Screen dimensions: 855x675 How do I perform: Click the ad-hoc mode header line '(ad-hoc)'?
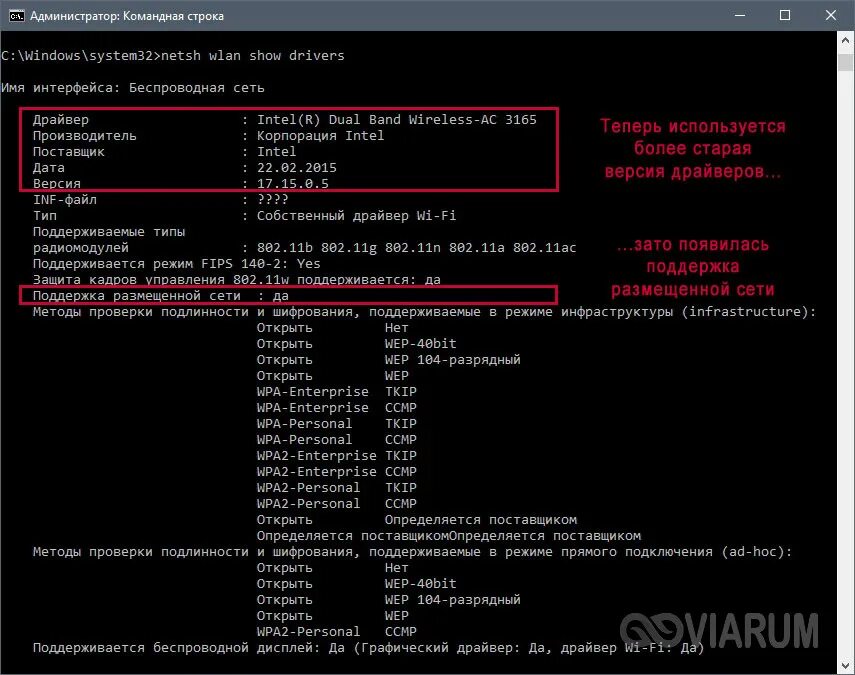[x=412, y=552]
